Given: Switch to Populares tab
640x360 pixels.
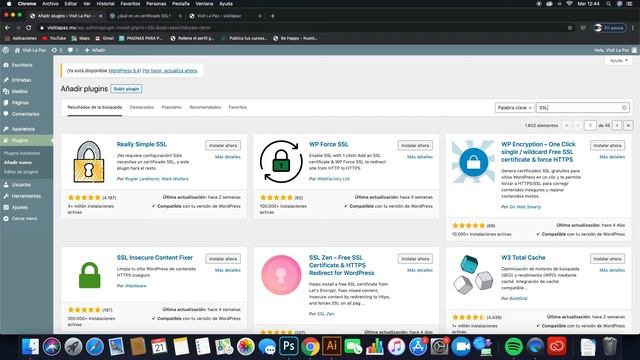Looking at the screenshot, I should coord(171,107).
